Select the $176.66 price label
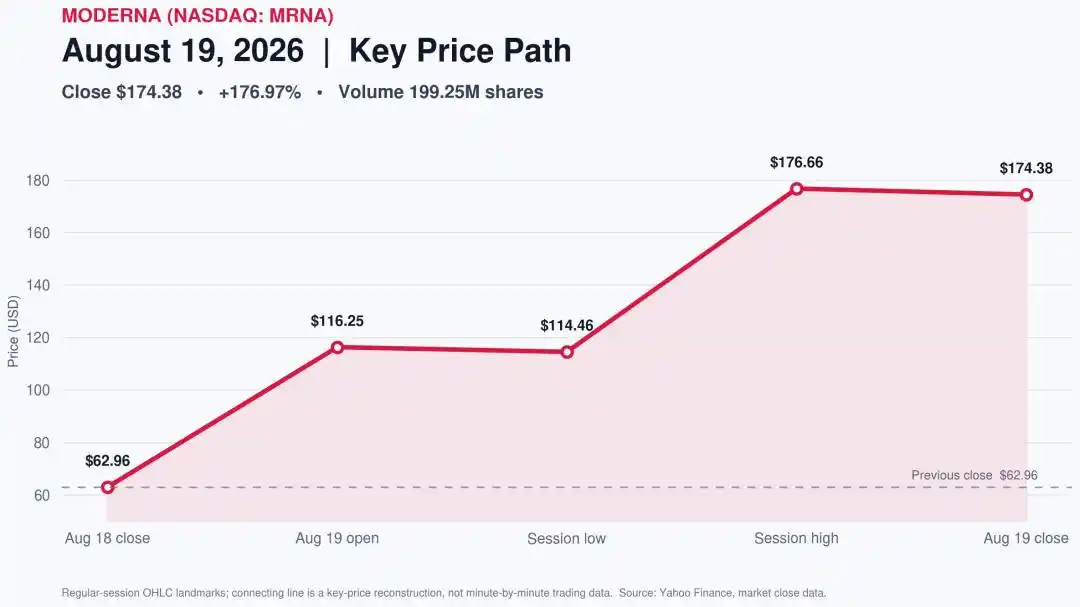This screenshot has height=607, width=1080. (x=796, y=163)
